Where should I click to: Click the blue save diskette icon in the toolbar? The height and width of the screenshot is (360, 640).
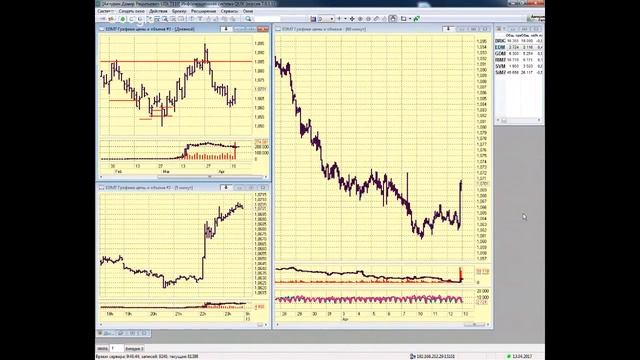click(x=313, y=19)
